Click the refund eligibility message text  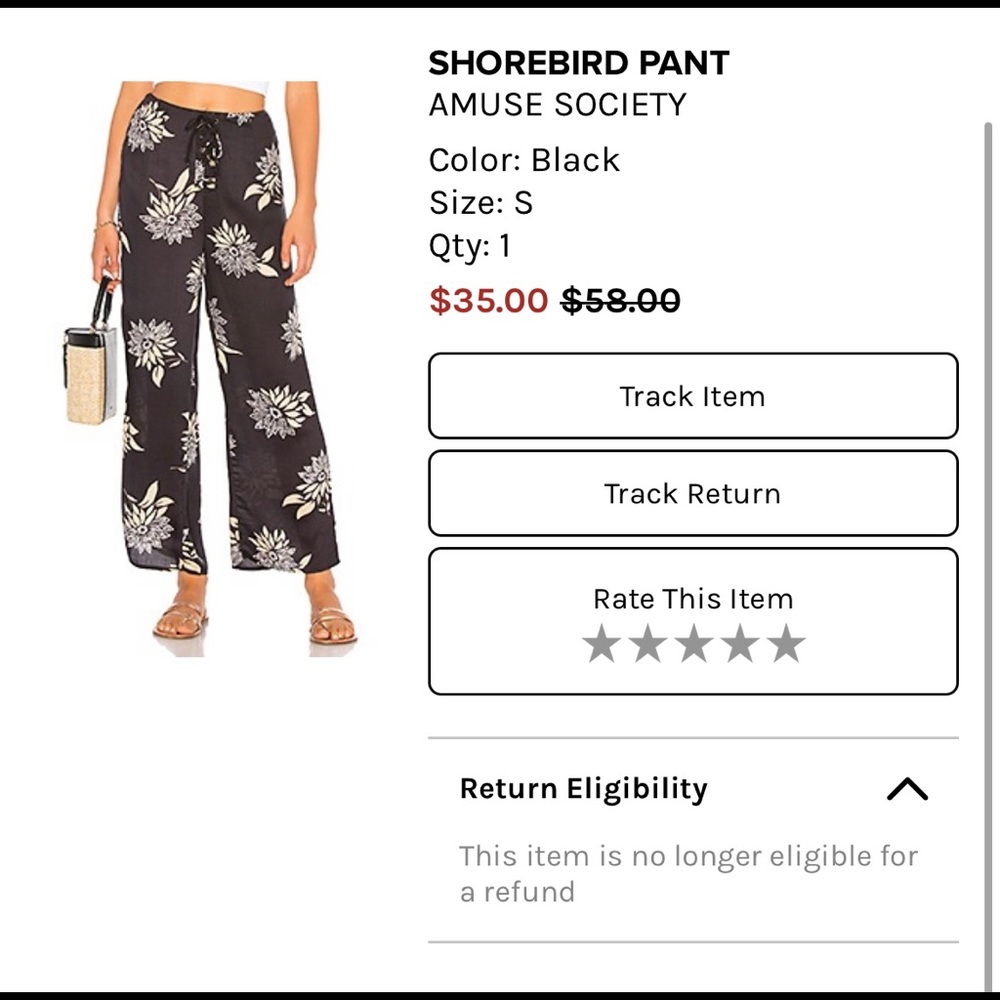[x=688, y=873]
